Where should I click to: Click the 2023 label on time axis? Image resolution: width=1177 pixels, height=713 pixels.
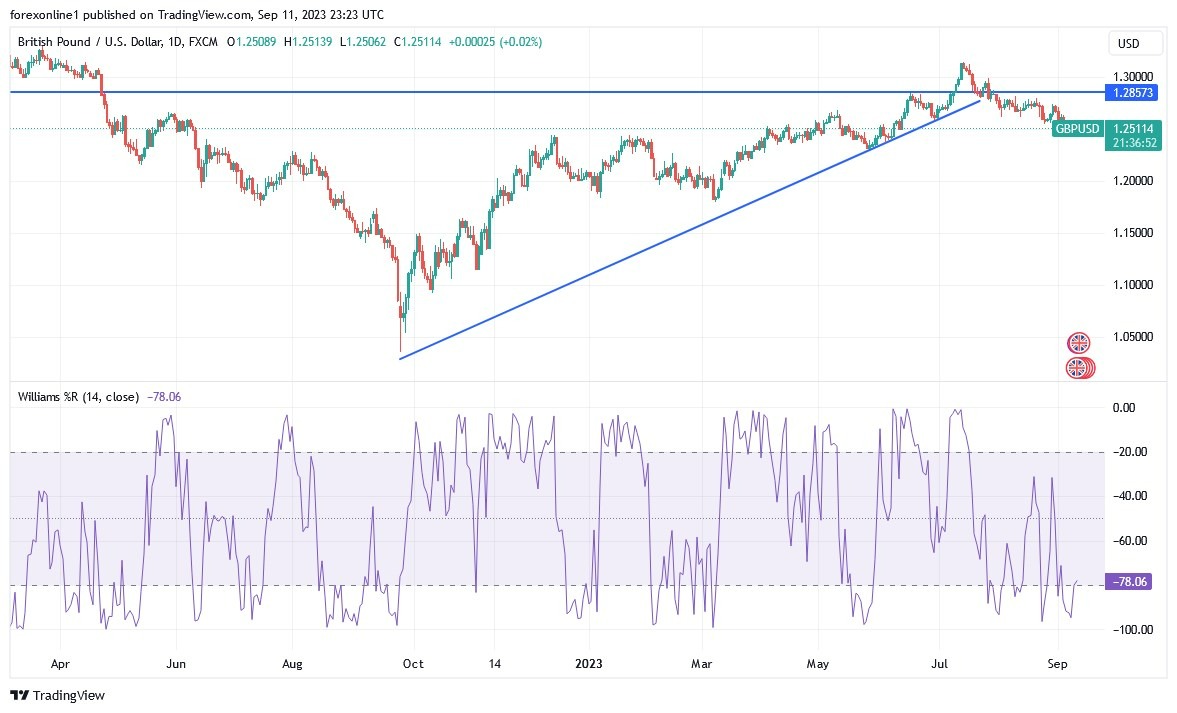pyautogui.click(x=588, y=663)
